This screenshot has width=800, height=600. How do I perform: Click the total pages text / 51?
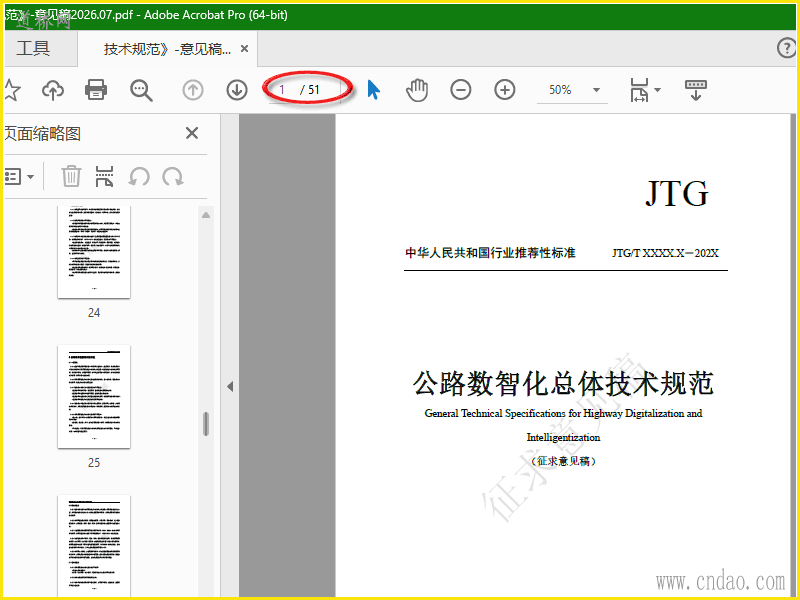click(x=310, y=90)
